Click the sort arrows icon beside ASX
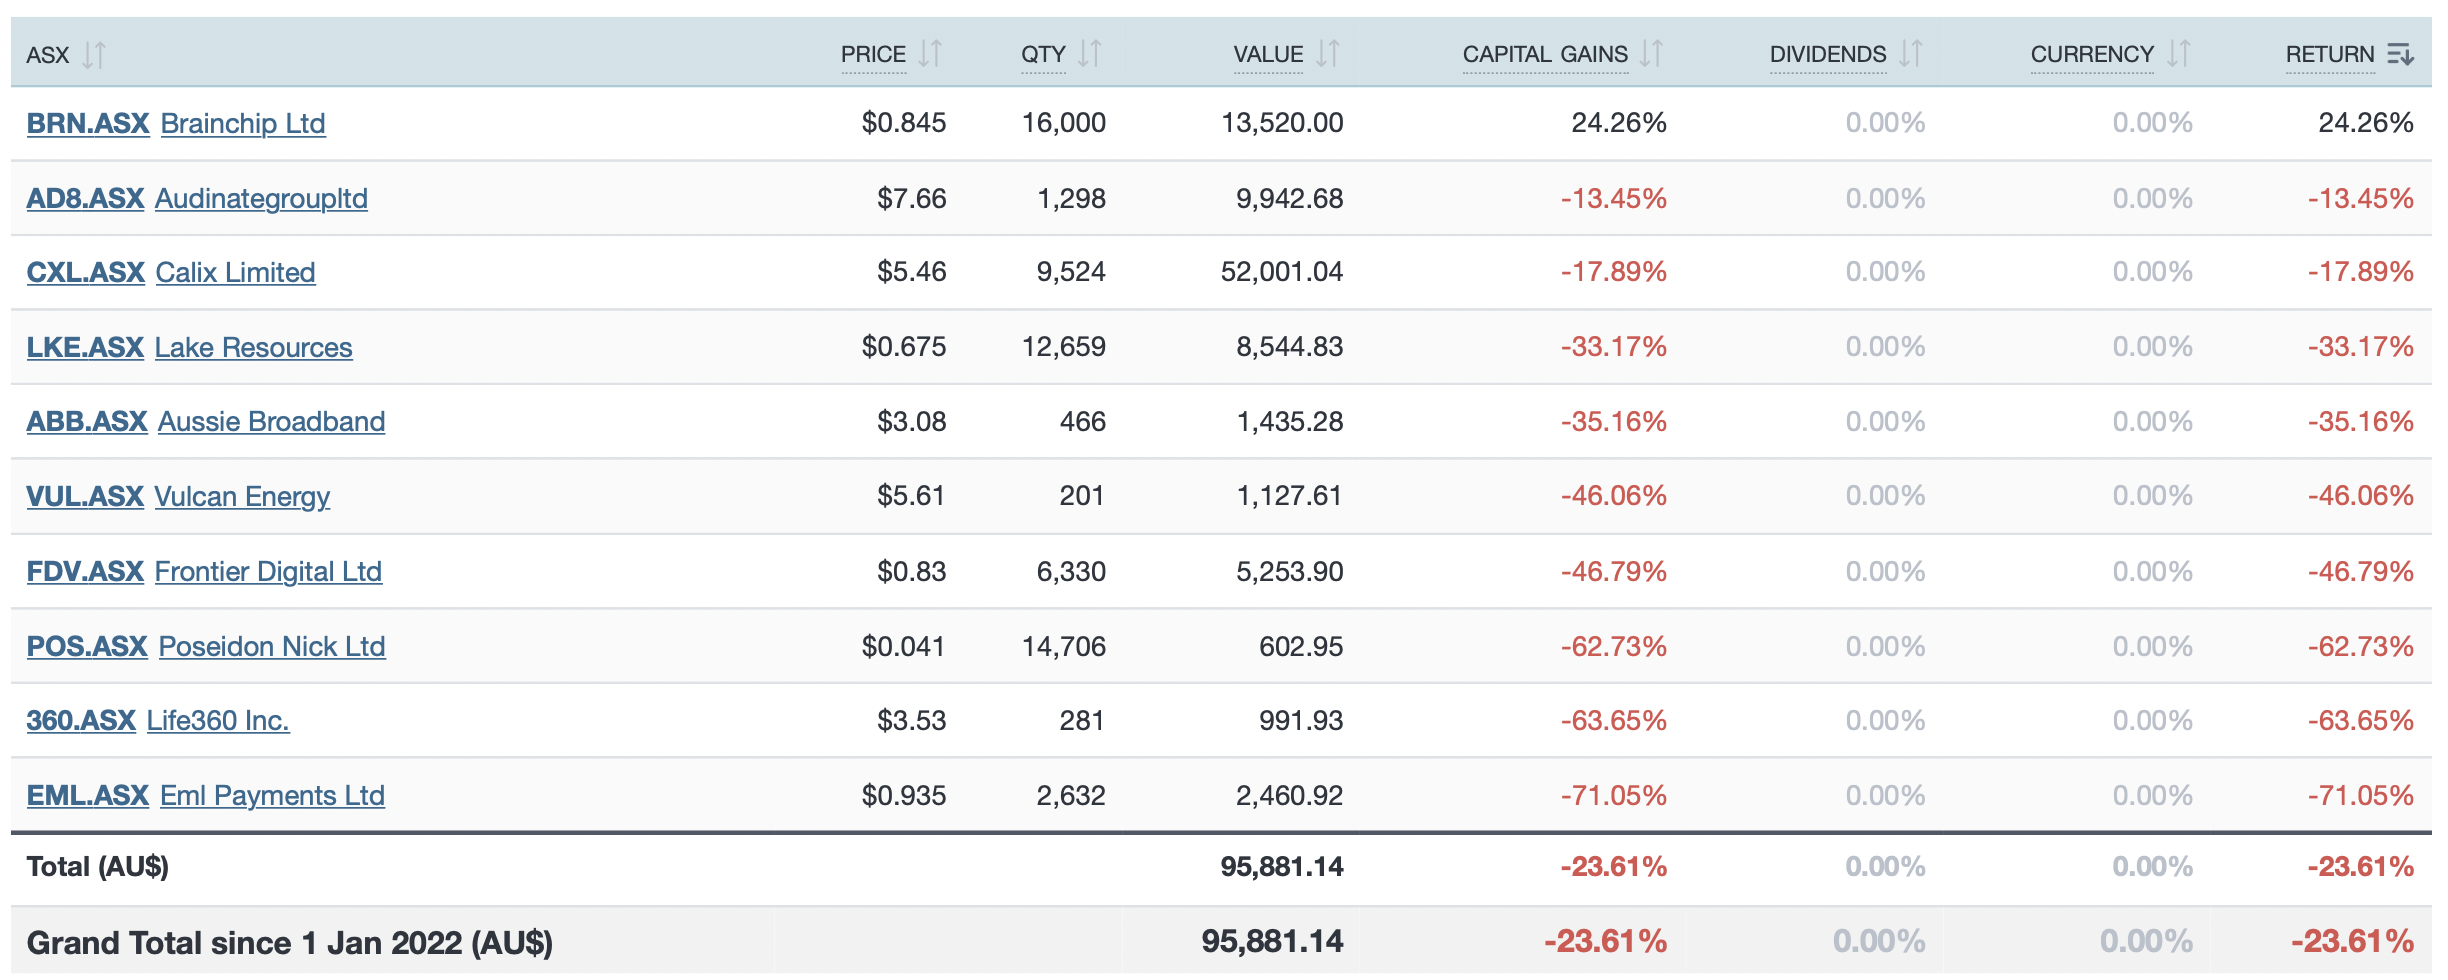 coord(94,54)
